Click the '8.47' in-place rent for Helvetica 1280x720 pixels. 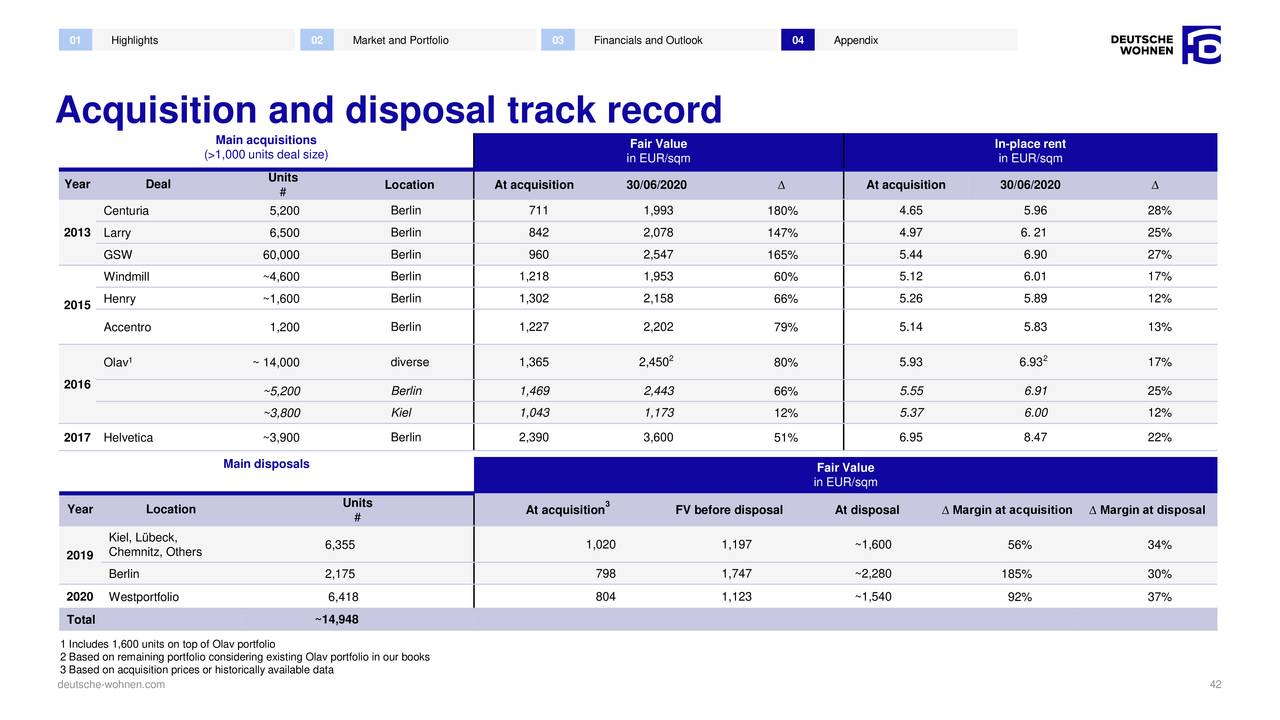point(1036,438)
